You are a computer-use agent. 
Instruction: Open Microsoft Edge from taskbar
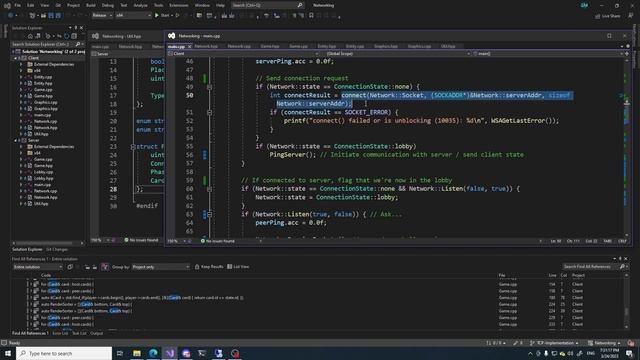coord(153,353)
